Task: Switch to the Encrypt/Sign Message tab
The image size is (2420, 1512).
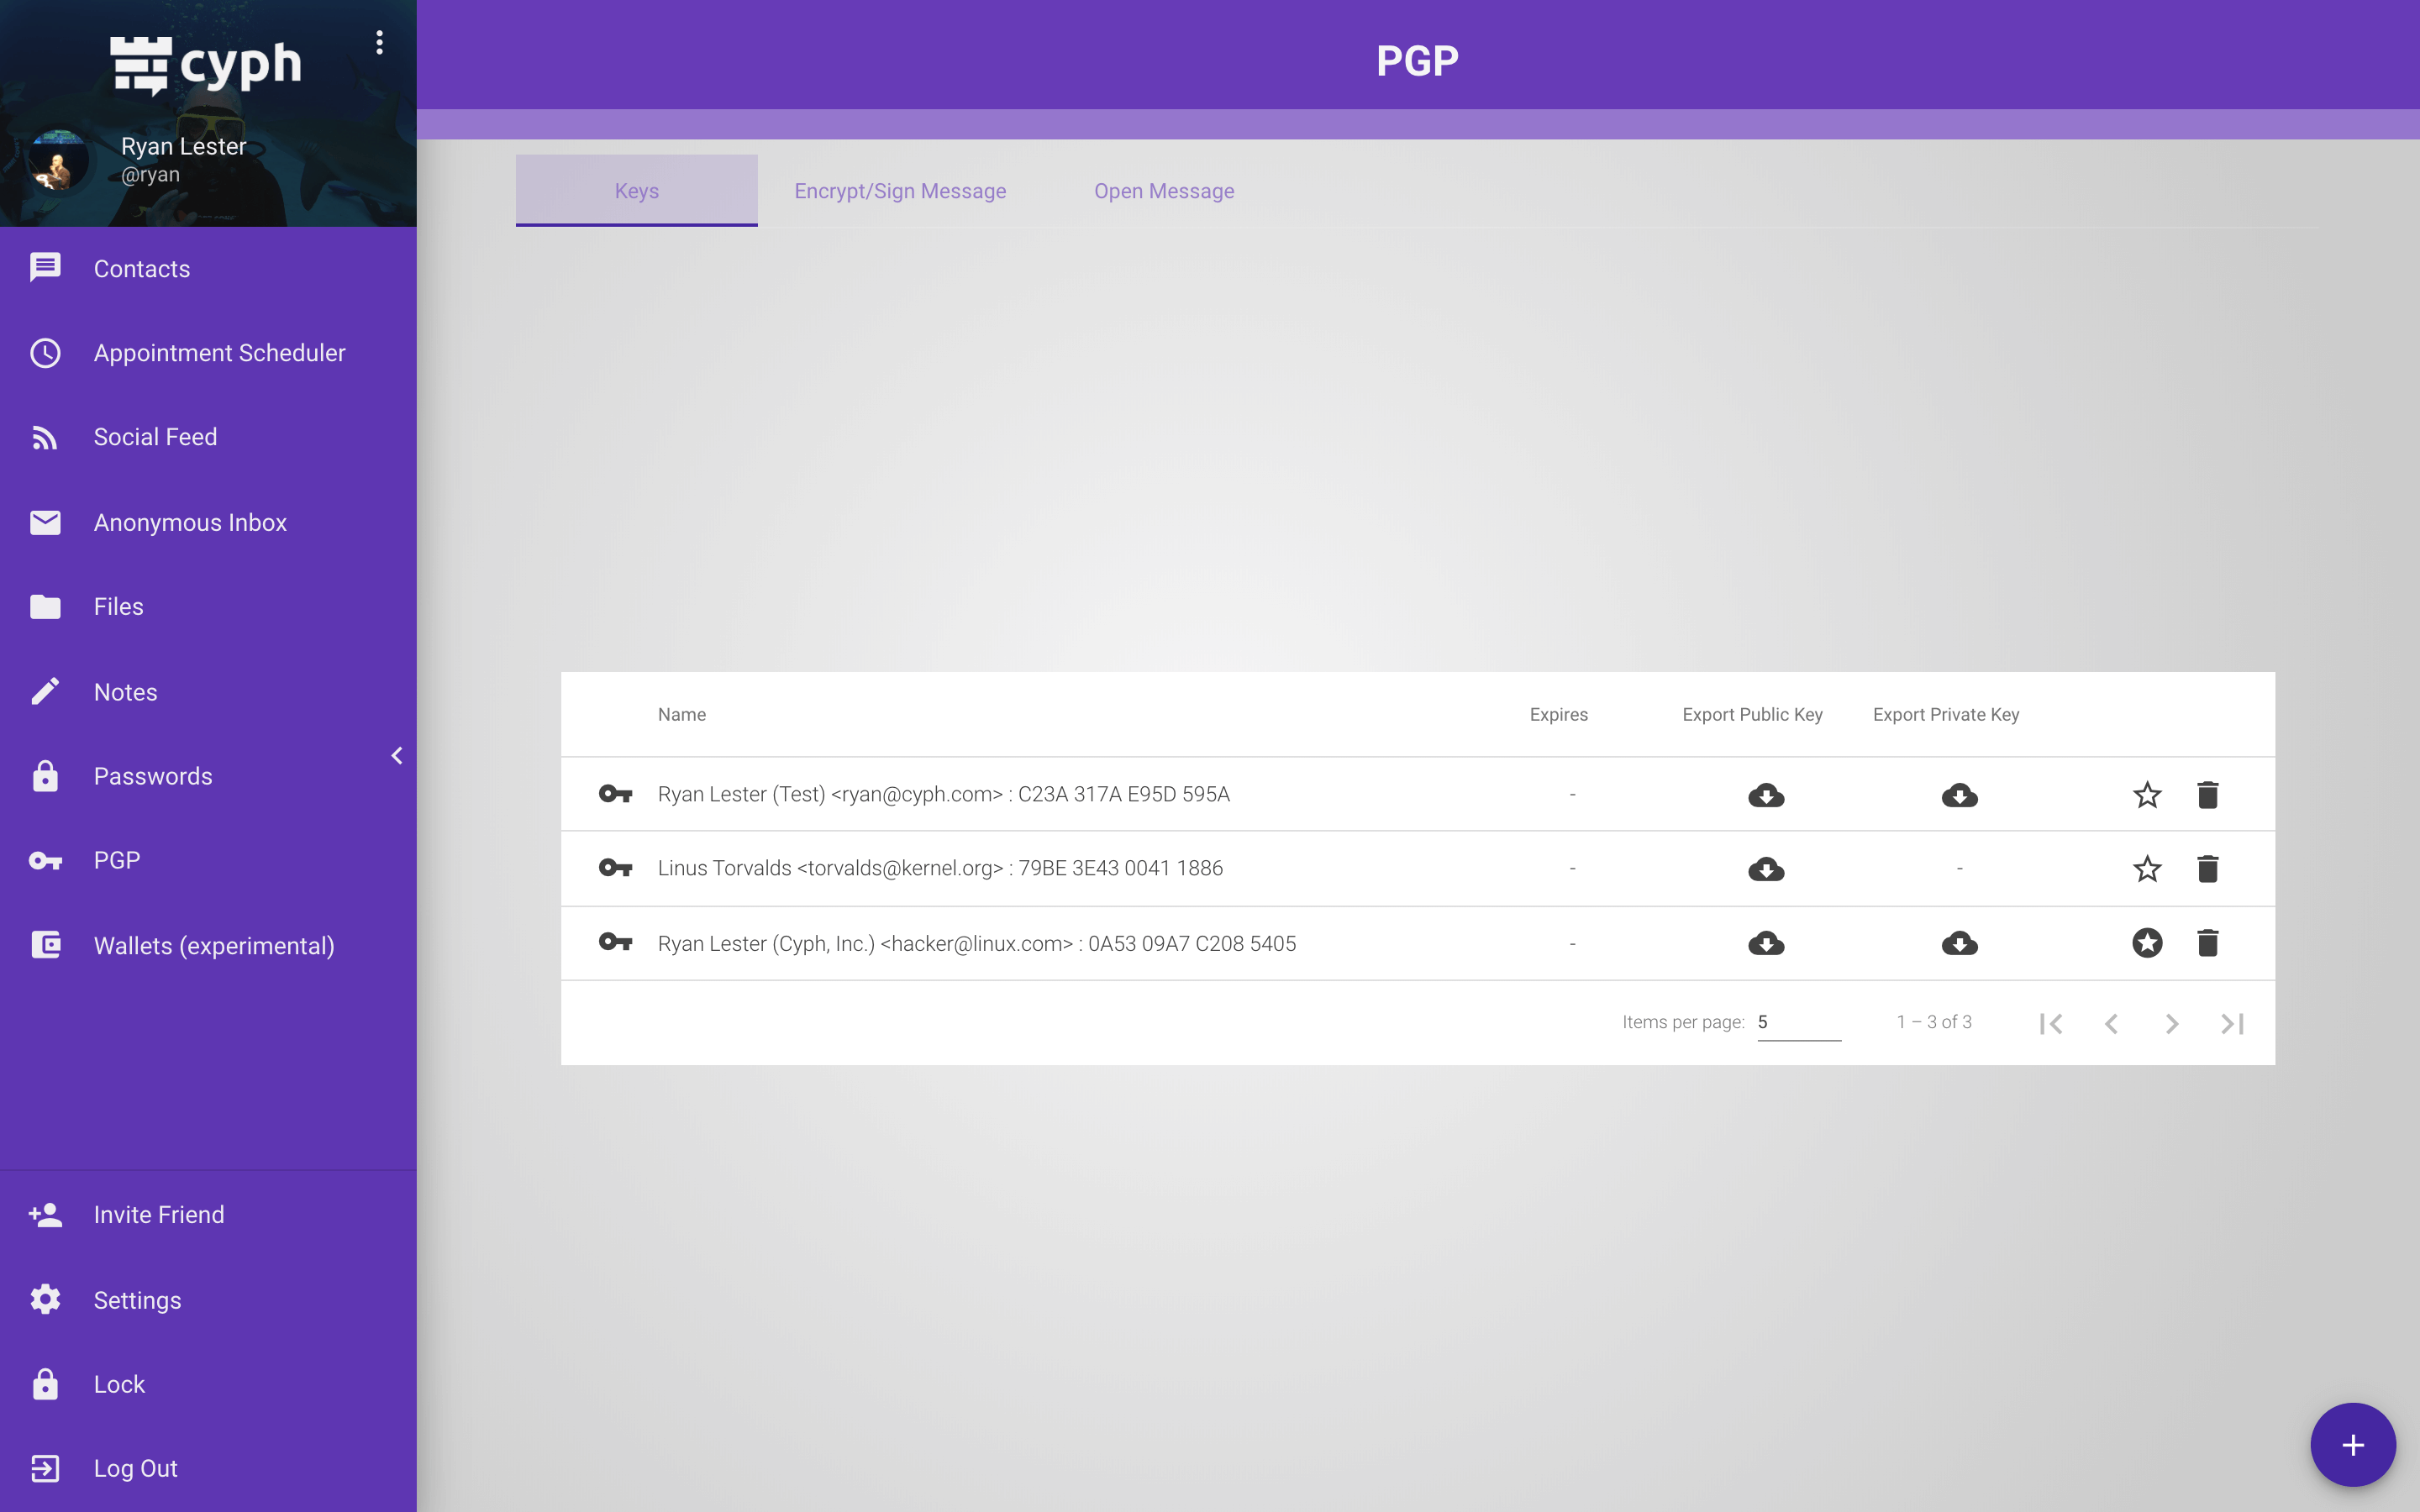Action: tap(900, 190)
